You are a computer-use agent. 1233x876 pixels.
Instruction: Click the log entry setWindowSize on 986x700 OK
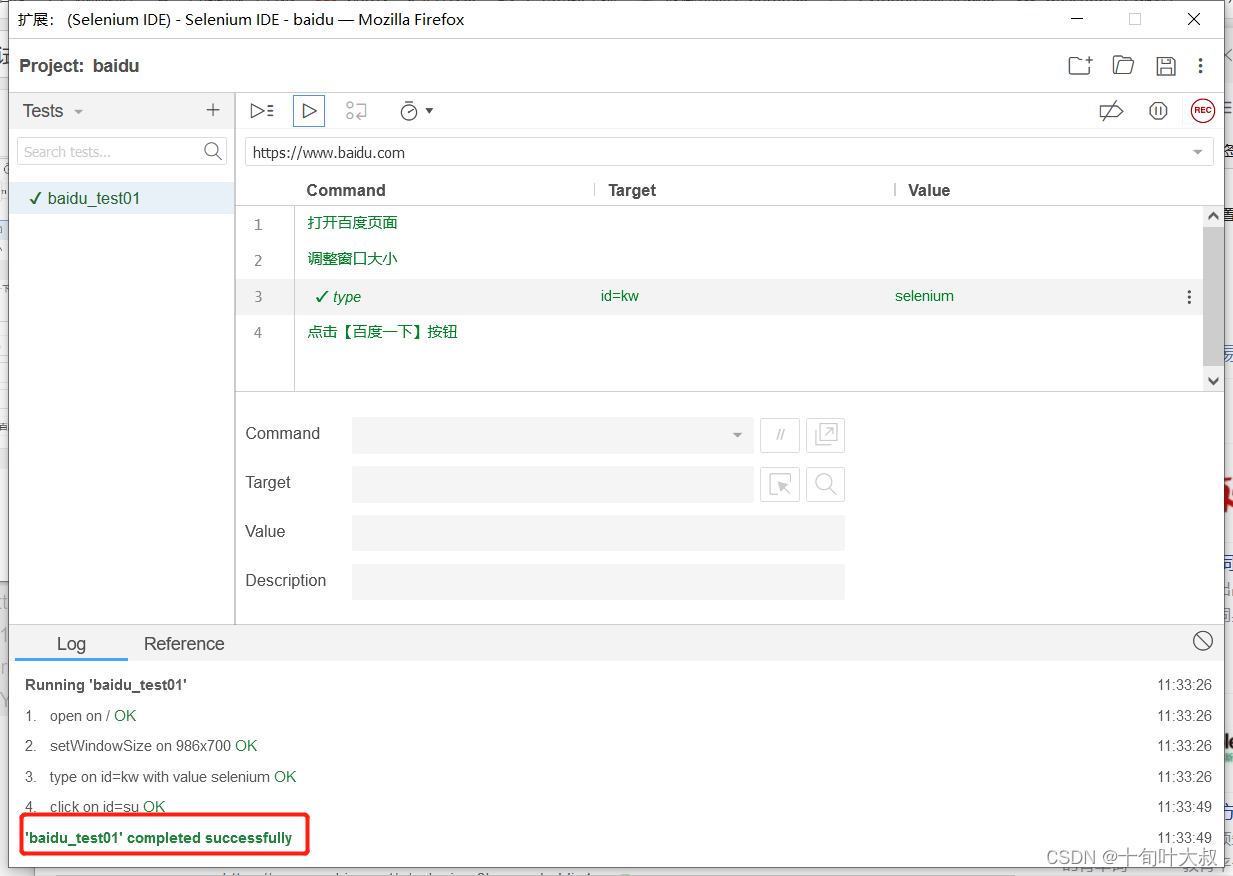coord(154,746)
